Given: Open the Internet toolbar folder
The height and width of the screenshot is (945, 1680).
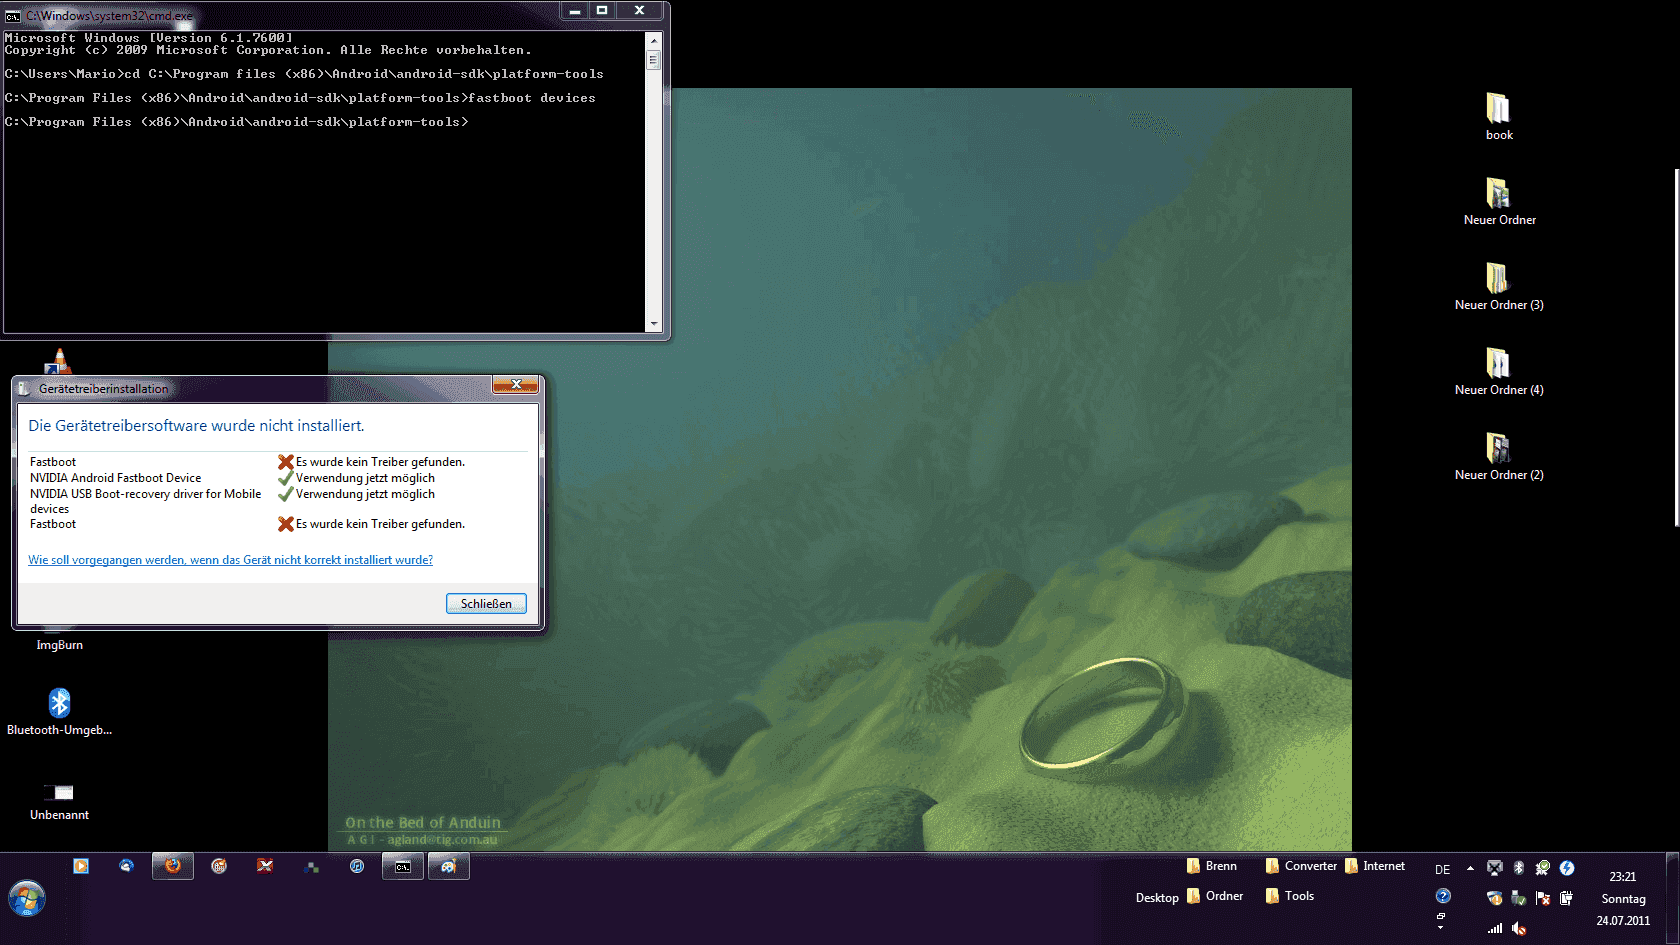Looking at the screenshot, I should (1375, 866).
